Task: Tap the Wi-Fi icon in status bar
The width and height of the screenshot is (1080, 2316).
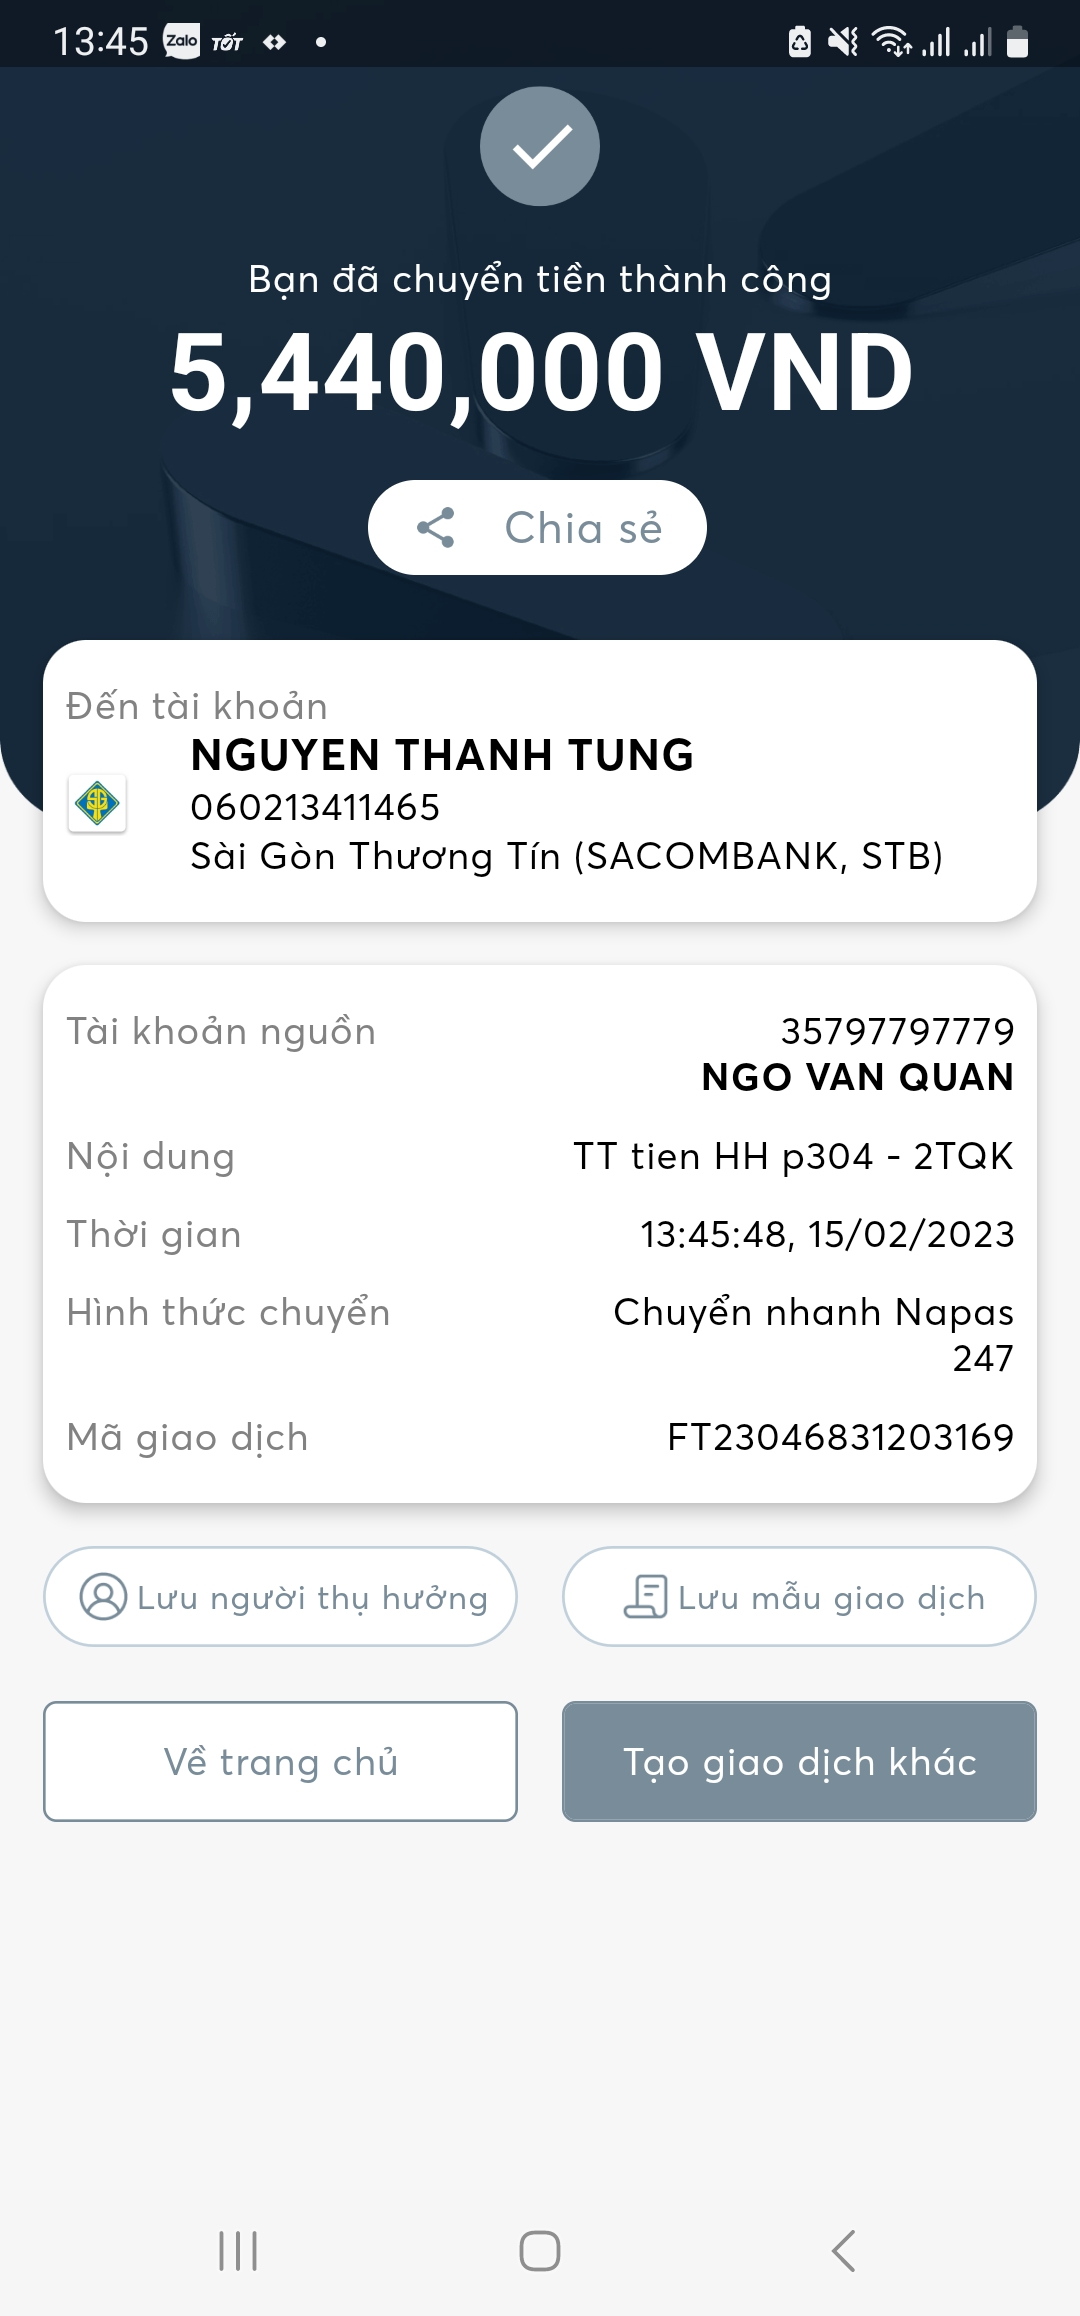Action: (x=890, y=42)
